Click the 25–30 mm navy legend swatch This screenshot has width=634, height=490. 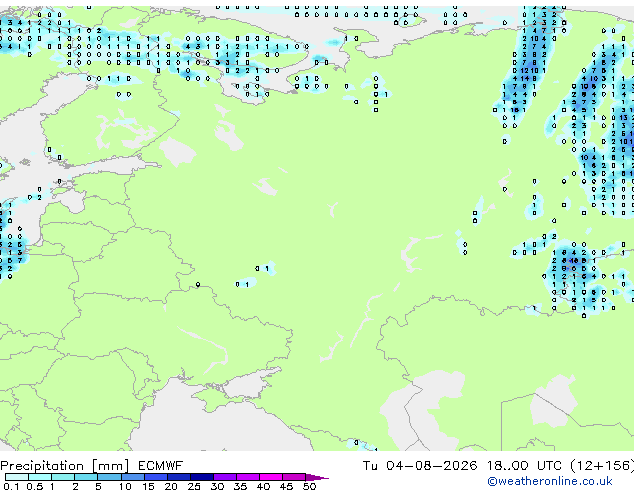coord(201,477)
